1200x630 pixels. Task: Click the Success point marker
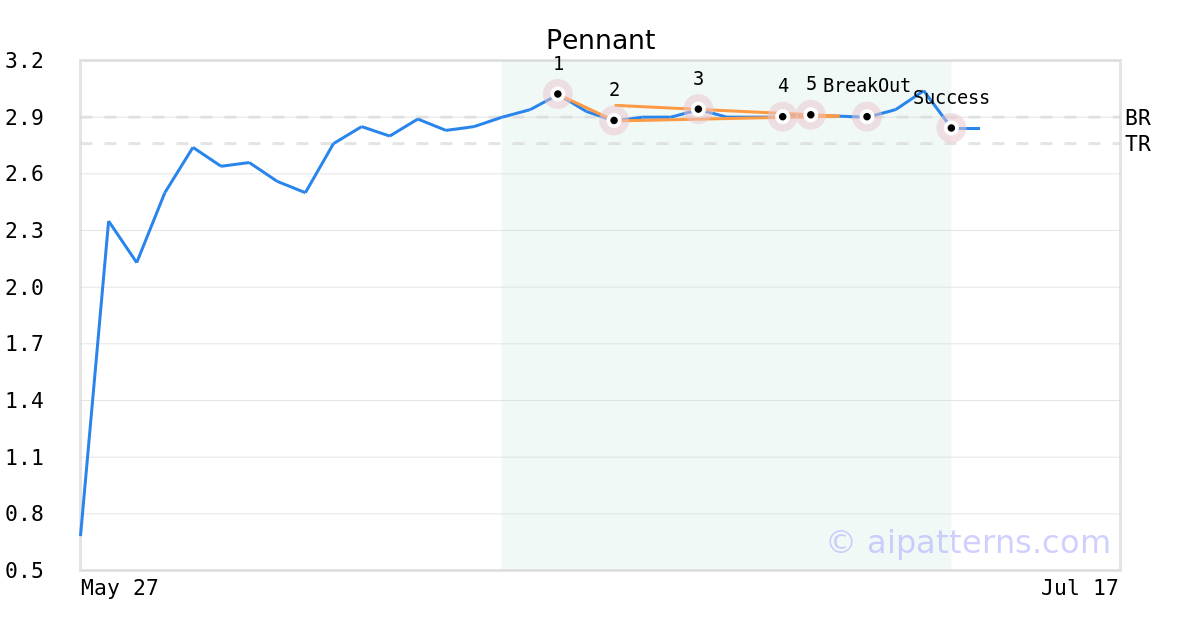[x=951, y=128]
